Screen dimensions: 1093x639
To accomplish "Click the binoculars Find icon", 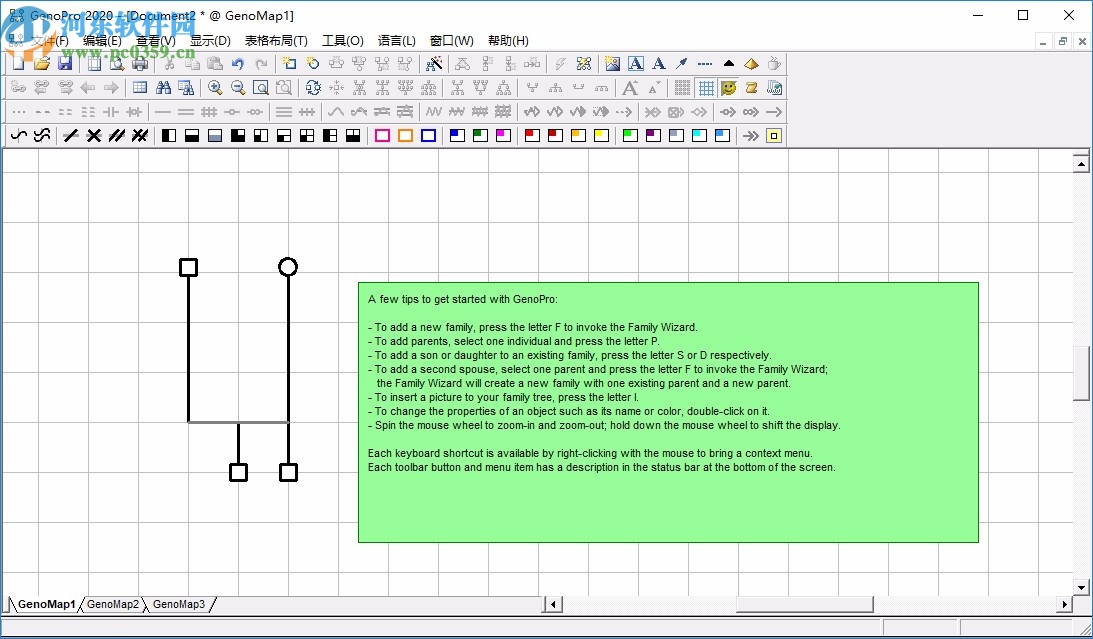I will pos(163,88).
